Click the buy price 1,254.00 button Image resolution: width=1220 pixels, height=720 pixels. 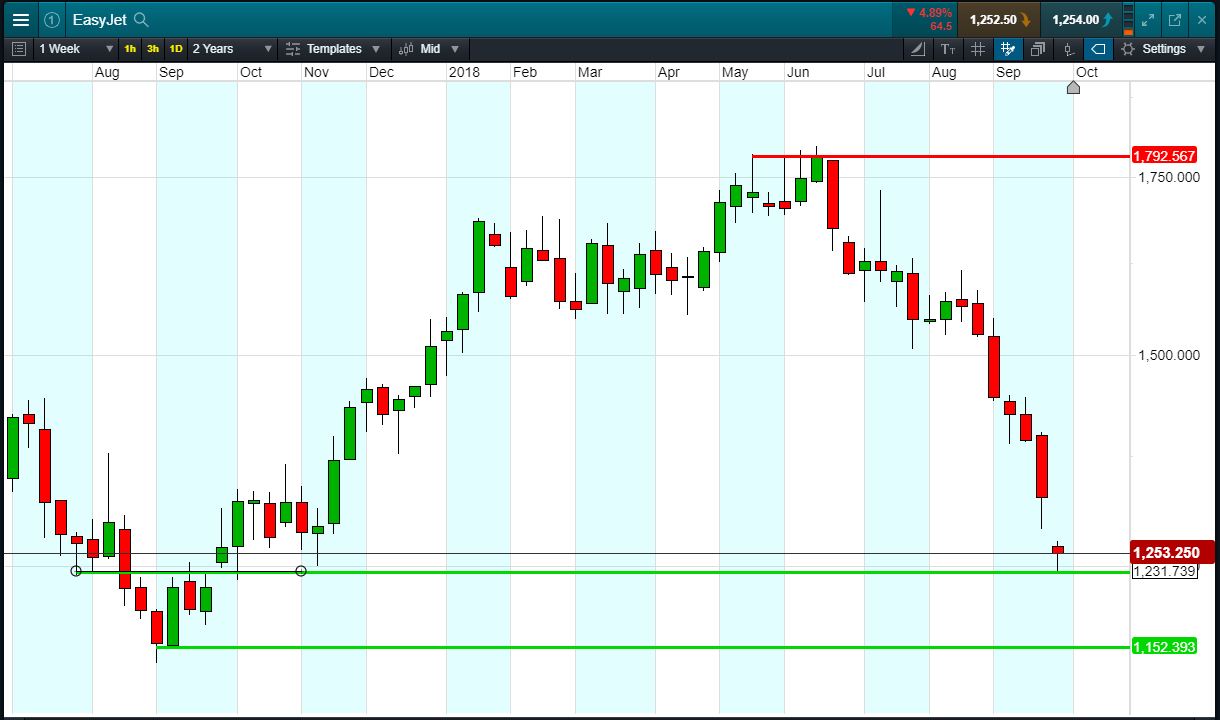[1081, 19]
